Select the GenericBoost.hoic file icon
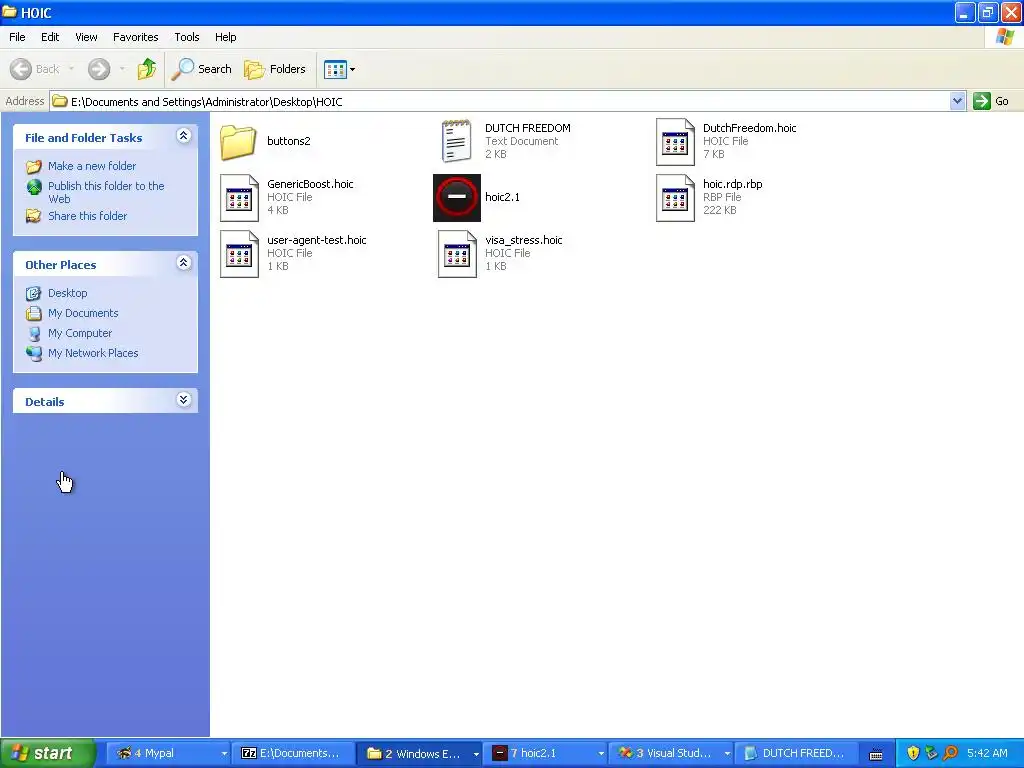 tap(239, 198)
